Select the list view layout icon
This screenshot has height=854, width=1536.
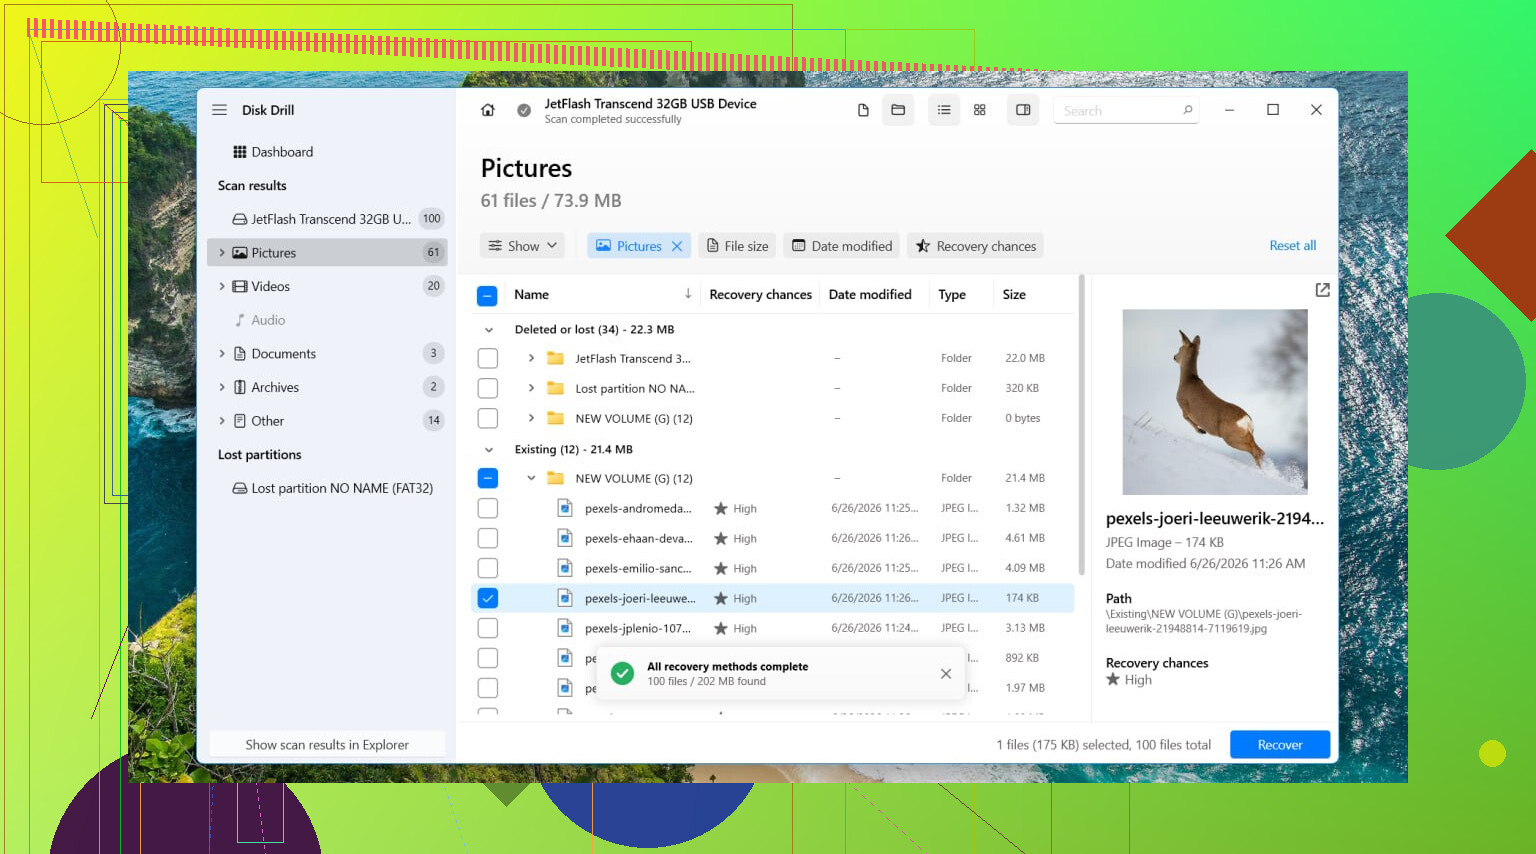point(944,110)
